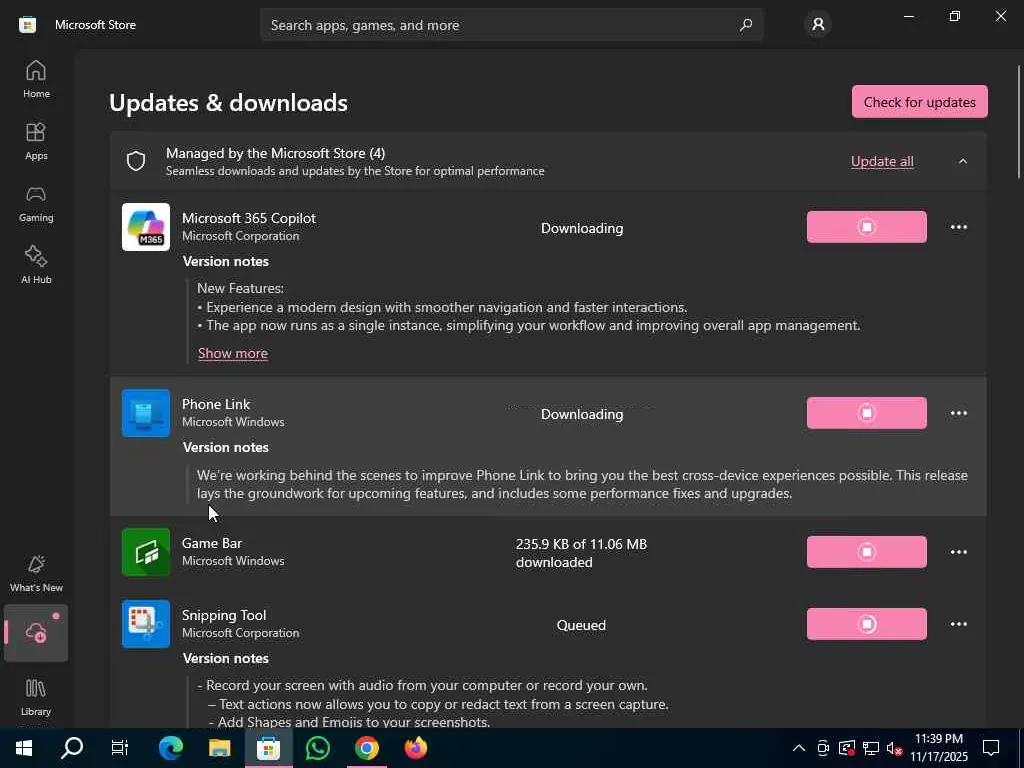
Task: Click the Queued status of Snipping Tool
Action: (581, 625)
